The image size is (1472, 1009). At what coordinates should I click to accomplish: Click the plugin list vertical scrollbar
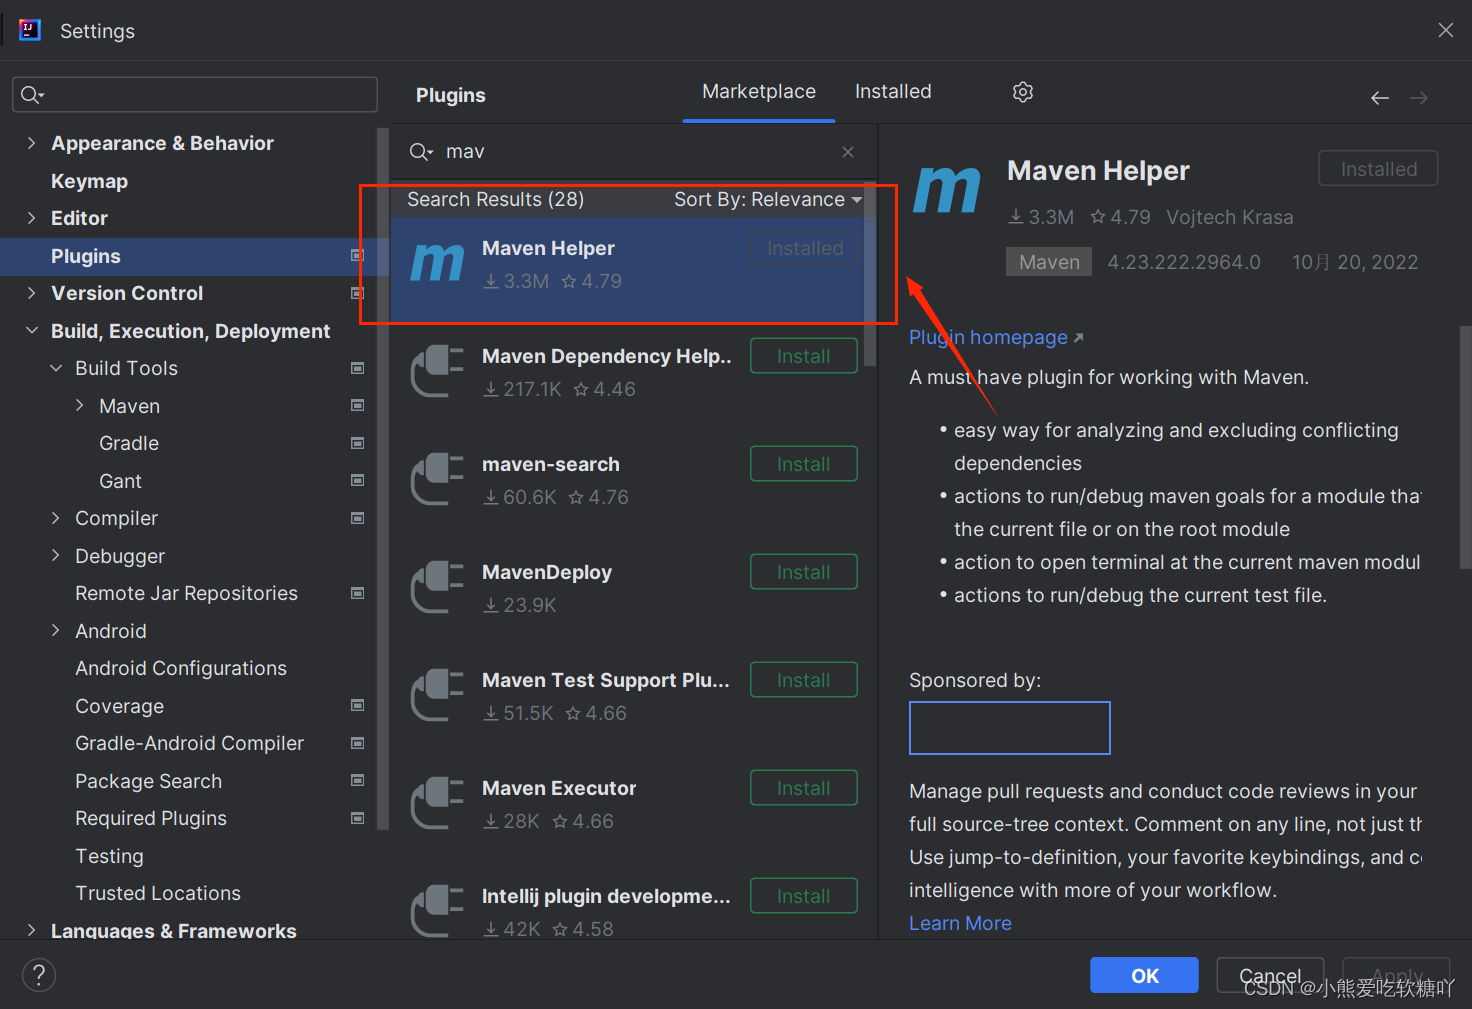870,275
